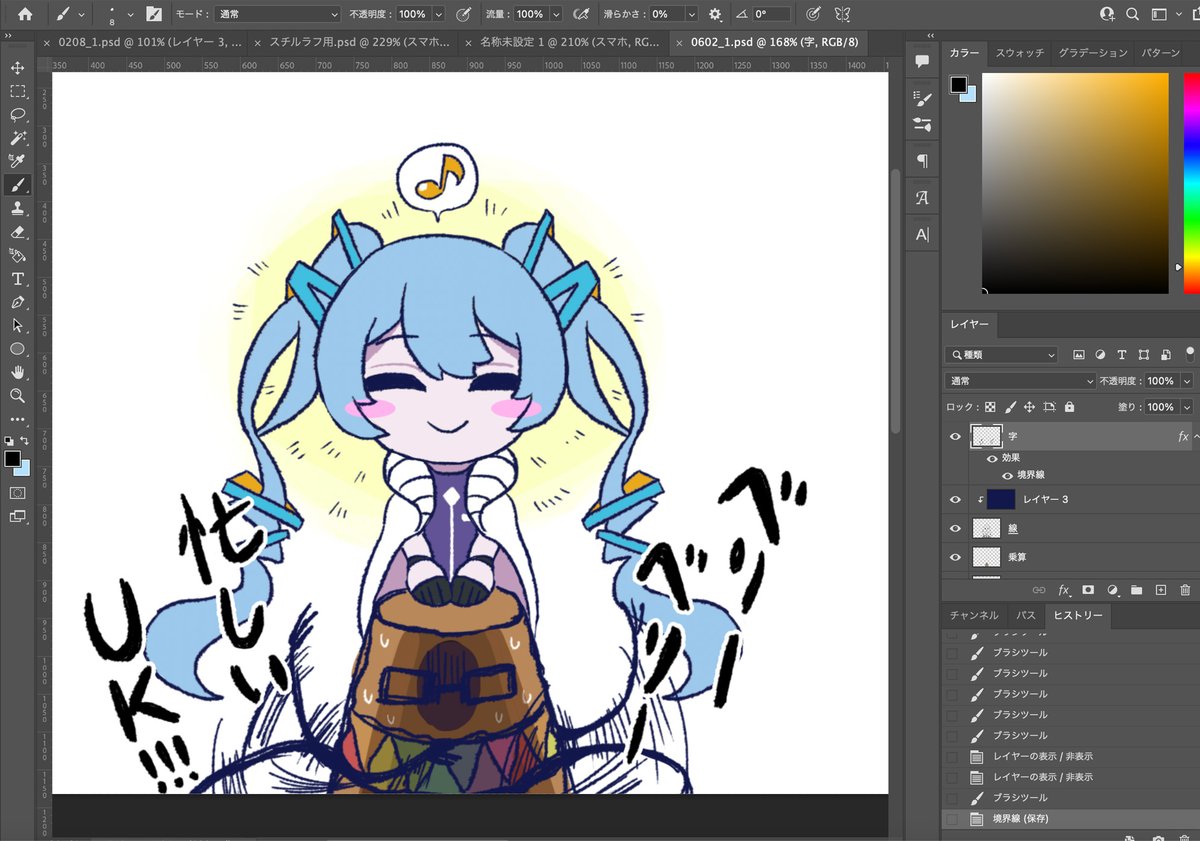Hide the 境界線 stroke effect
Image resolution: width=1200 pixels, height=841 pixels.
(1007, 476)
